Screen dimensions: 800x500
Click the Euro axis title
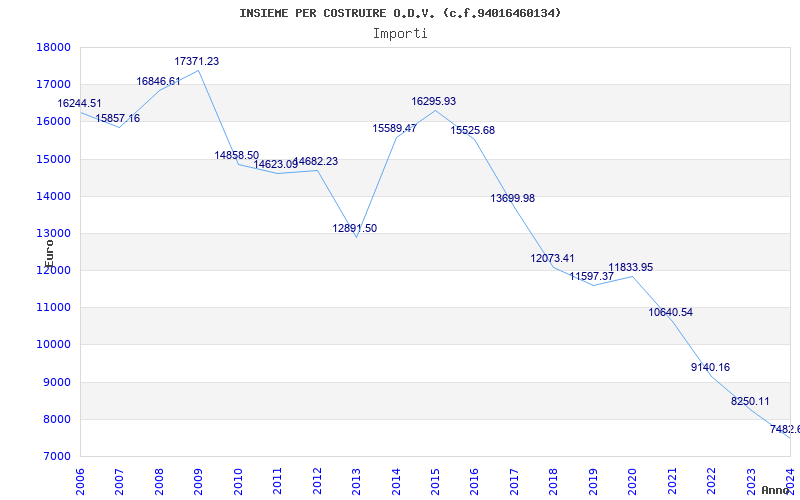click(x=48, y=253)
